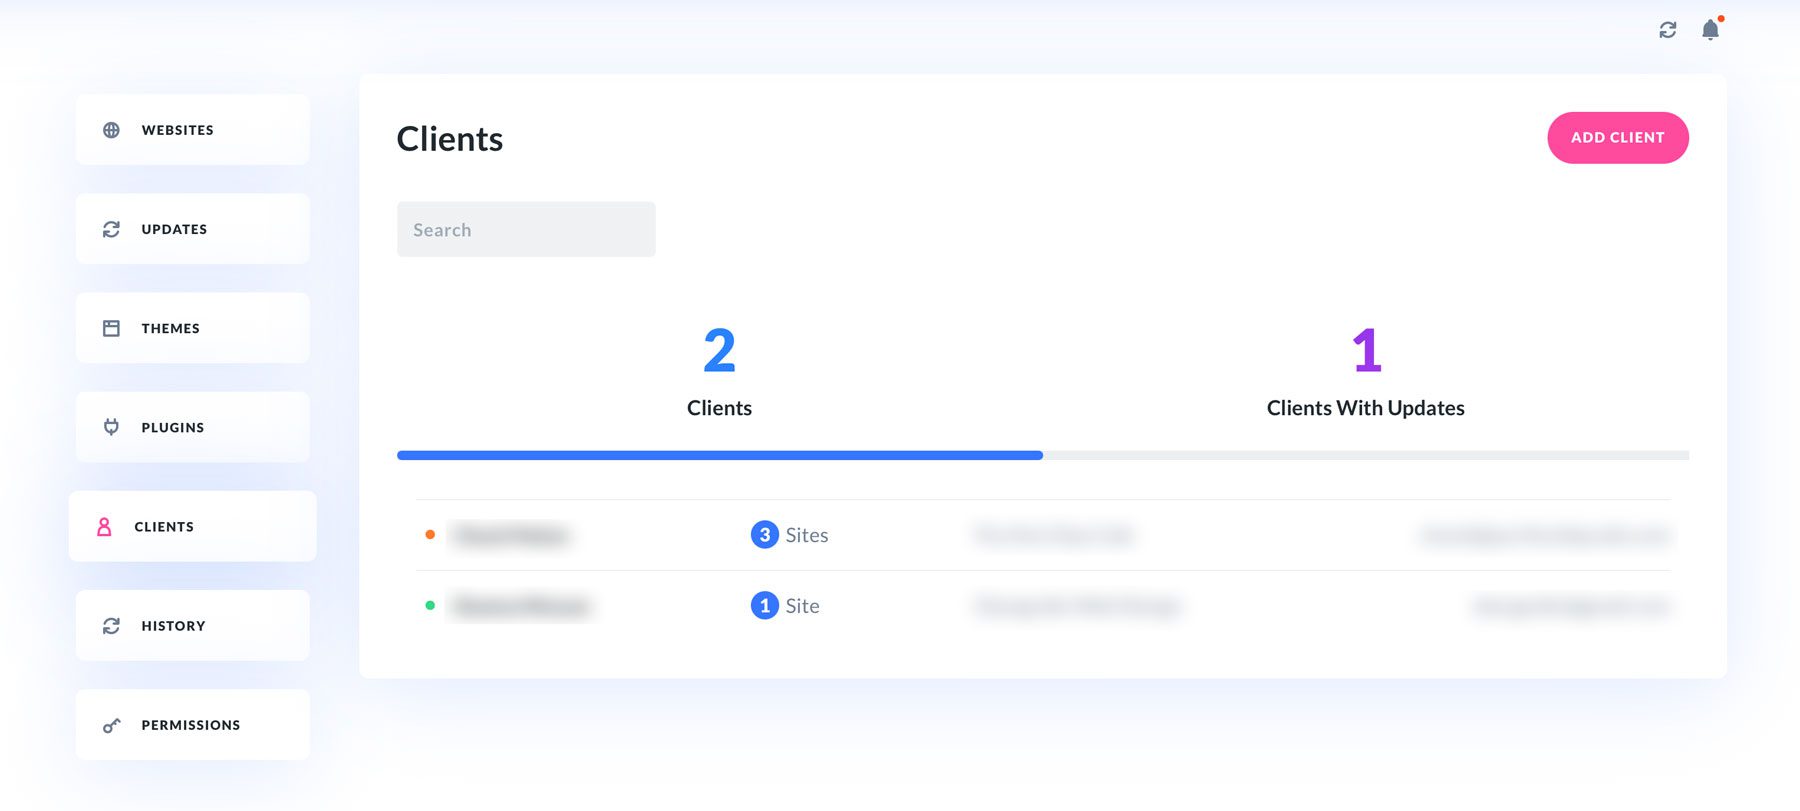Switch to Clients With Updates tab
The width and height of the screenshot is (1800, 811).
[x=1366, y=372]
